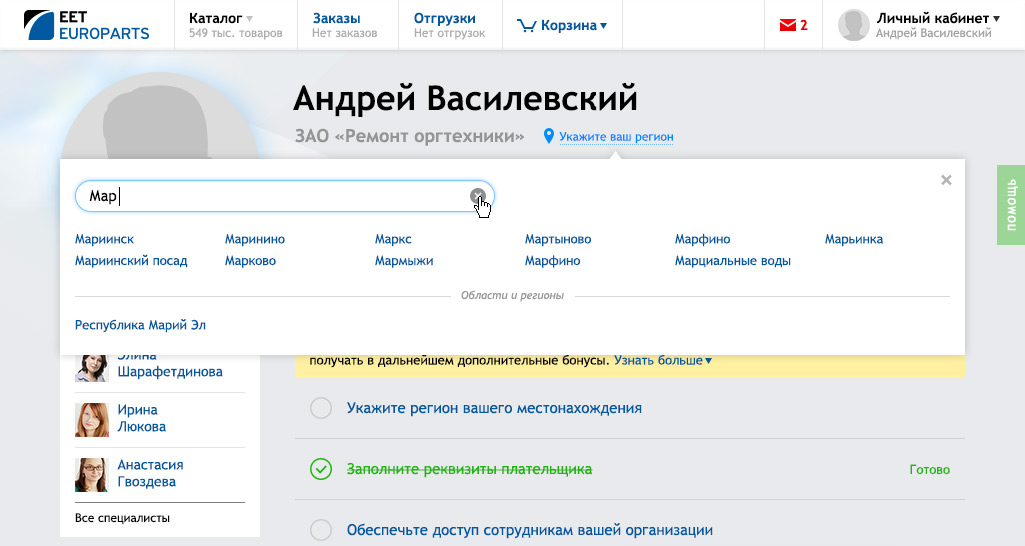Open the Заказы menu item
The width and height of the screenshot is (1025, 546).
[336, 18]
